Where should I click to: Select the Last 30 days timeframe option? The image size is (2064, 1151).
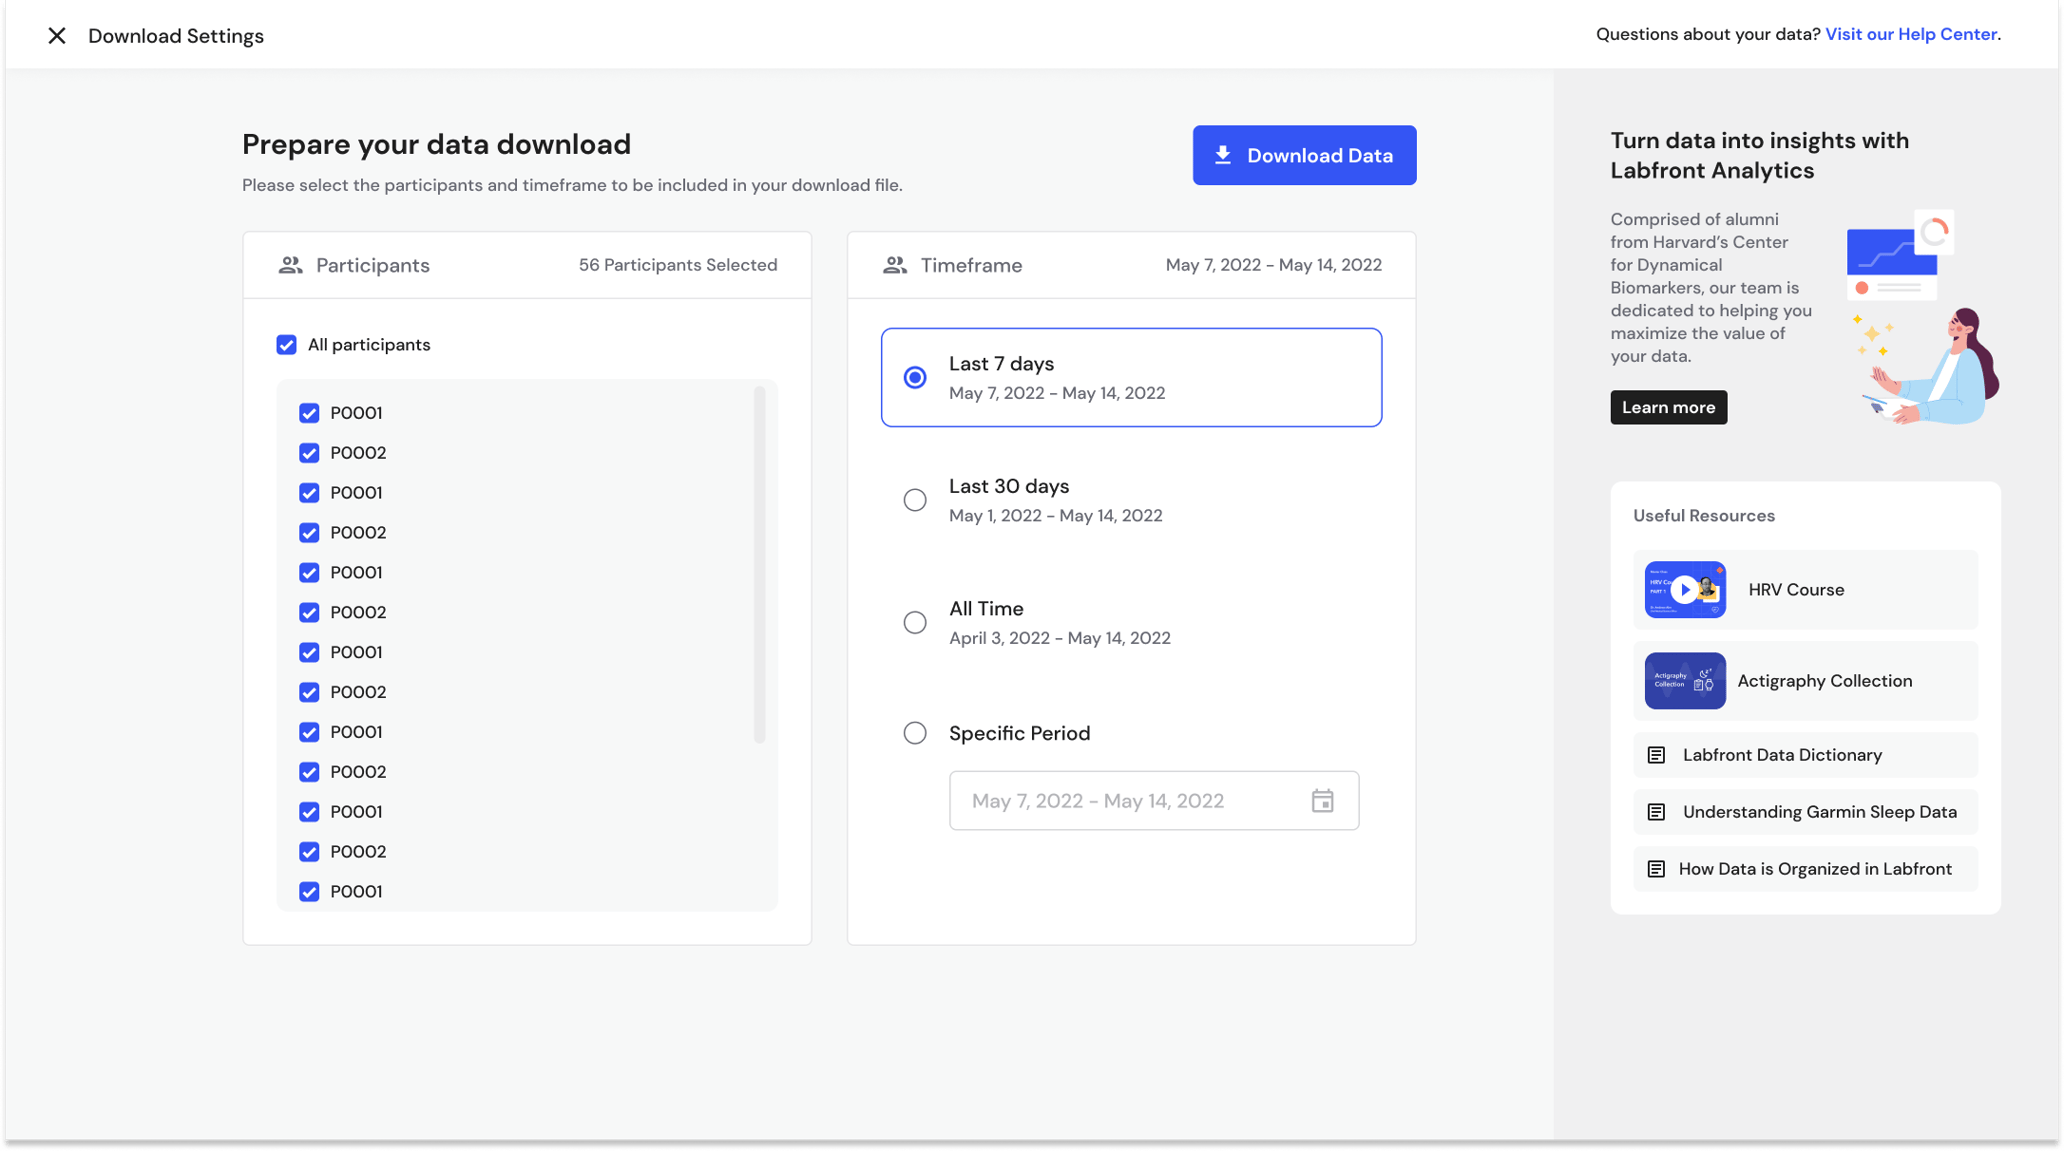915,499
